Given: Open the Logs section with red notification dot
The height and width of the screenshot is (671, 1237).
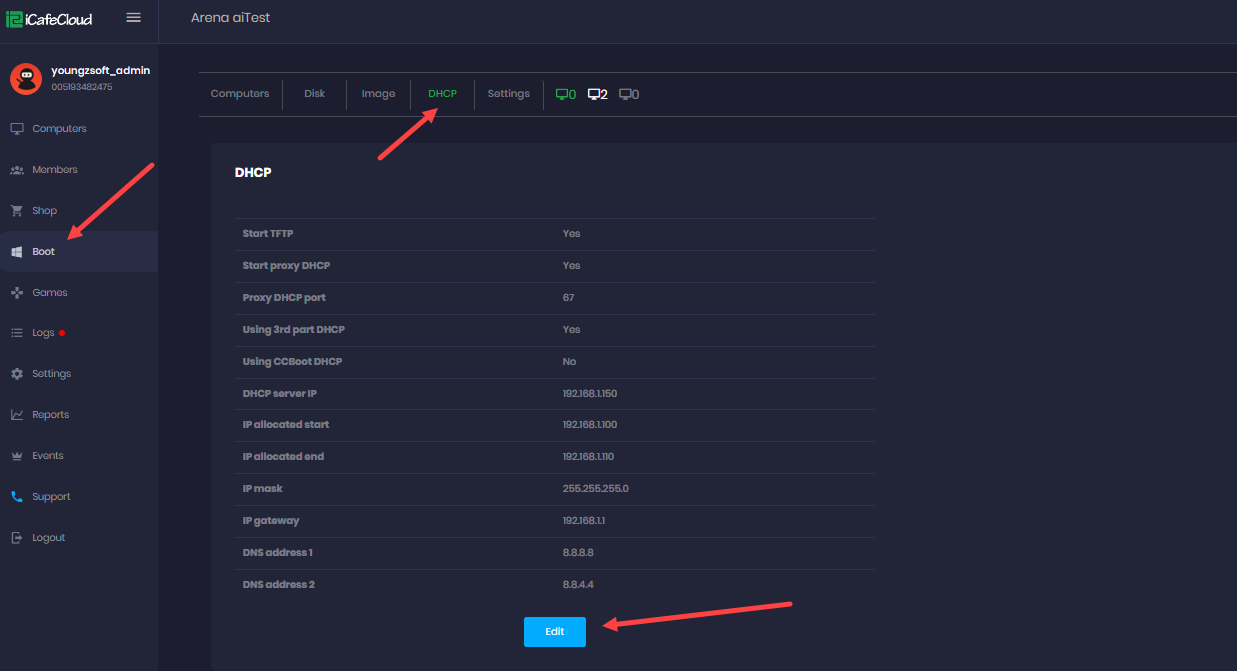Looking at the screenshot, I should coord(42,332).
